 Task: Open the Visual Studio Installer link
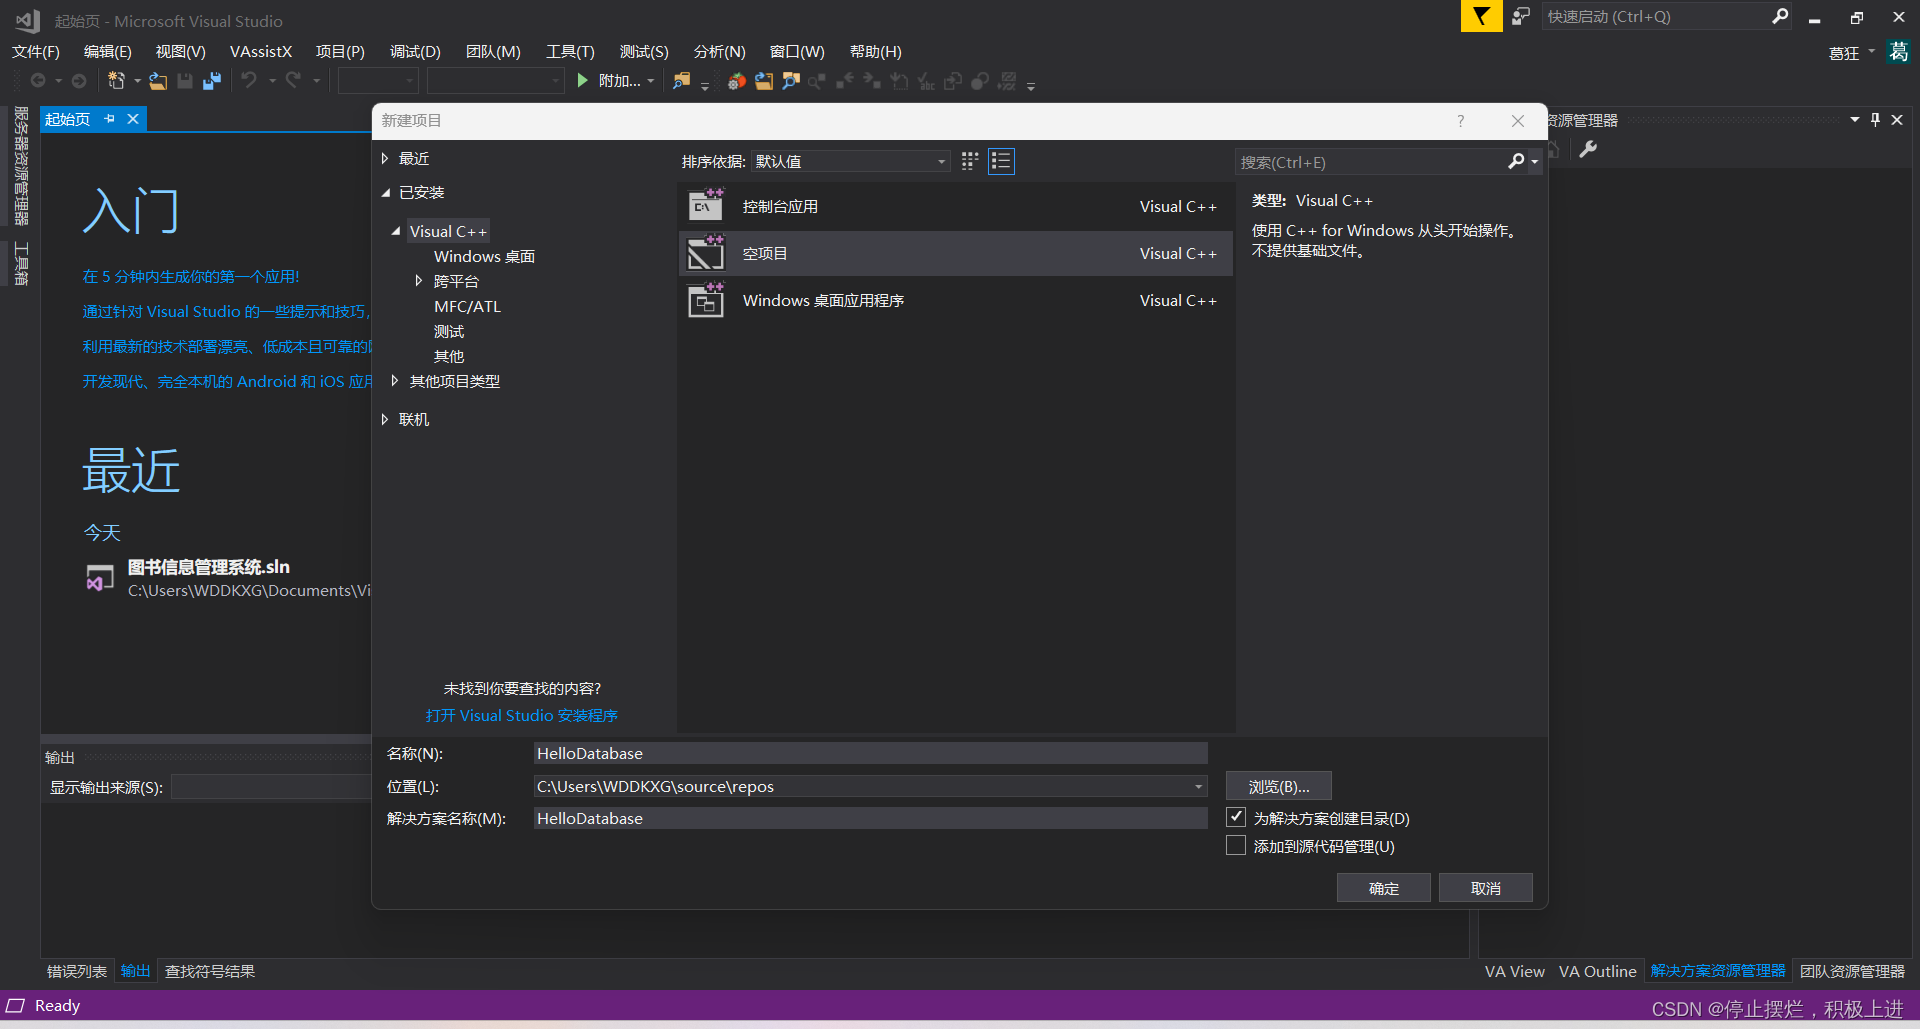coord(521,716)
